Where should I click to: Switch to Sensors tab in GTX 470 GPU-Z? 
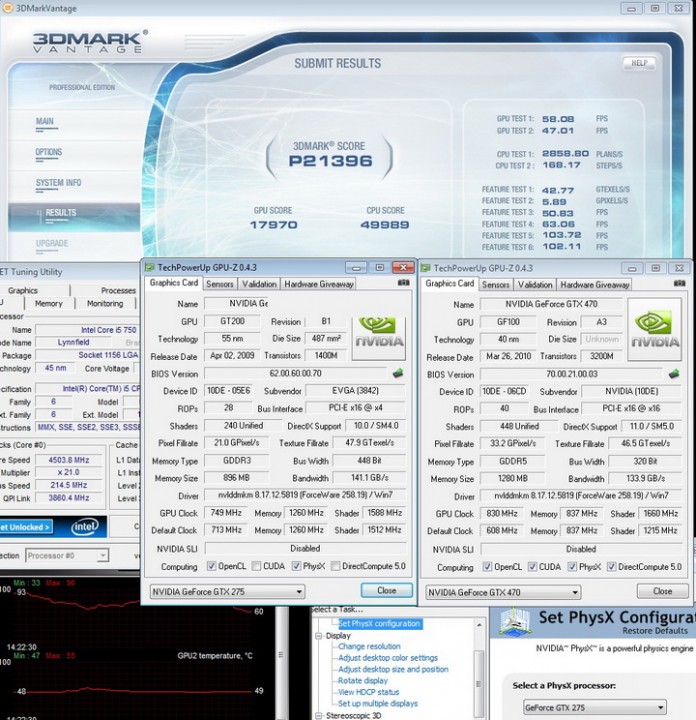(x=496, y=285)
